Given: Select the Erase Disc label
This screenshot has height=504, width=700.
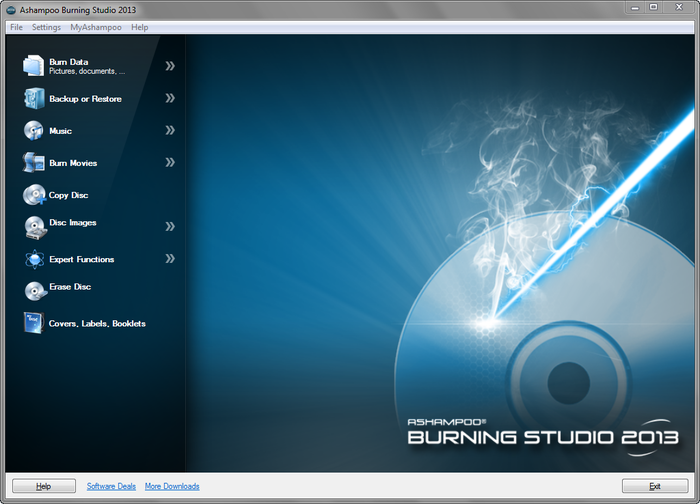Looking at the screenshot, I should click(70, 287).
